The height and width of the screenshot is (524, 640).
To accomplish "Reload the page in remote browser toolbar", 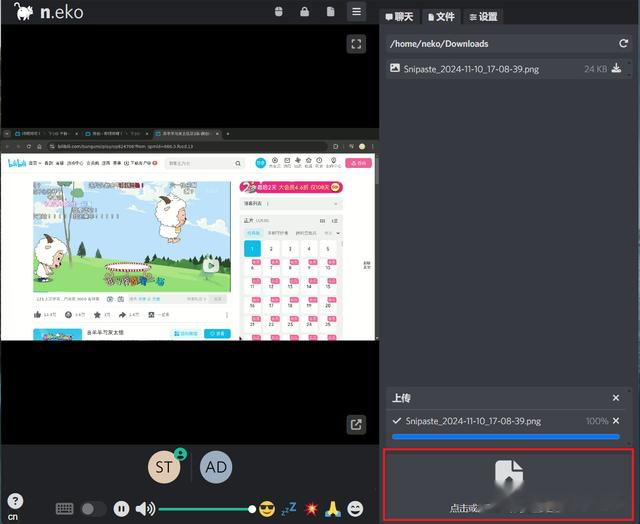I will tap(29, 146).
